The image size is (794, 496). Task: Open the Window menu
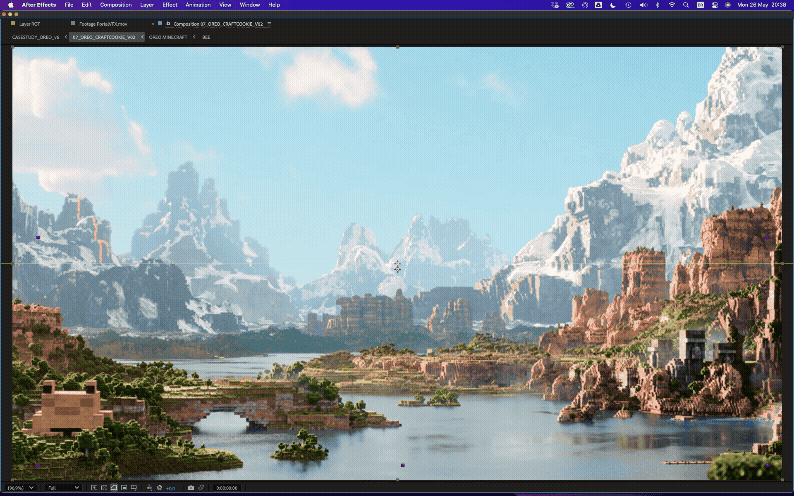pos(250,5)
